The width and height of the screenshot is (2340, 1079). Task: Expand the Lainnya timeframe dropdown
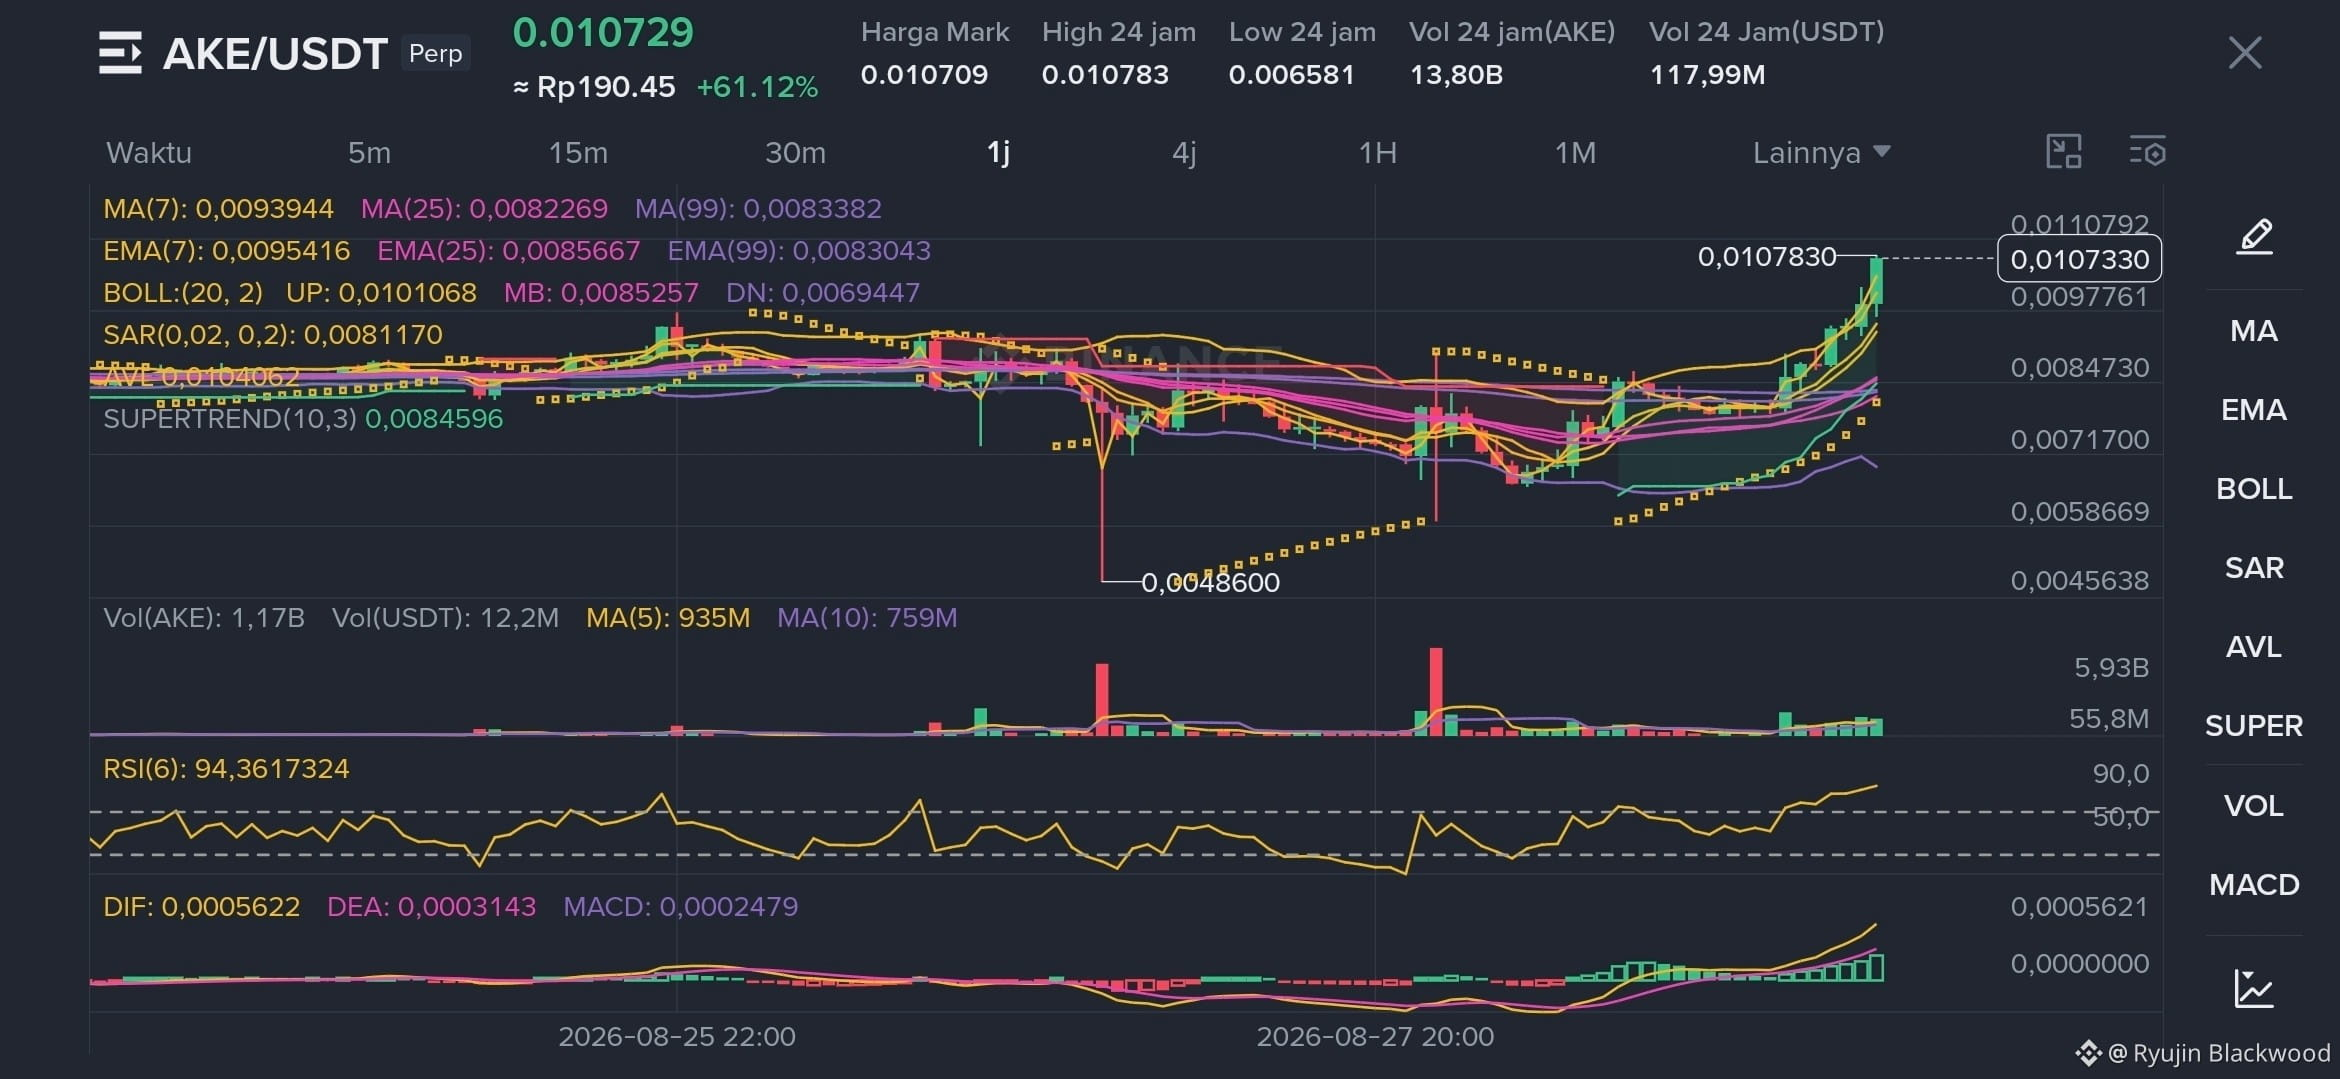tap(1821, 153)
